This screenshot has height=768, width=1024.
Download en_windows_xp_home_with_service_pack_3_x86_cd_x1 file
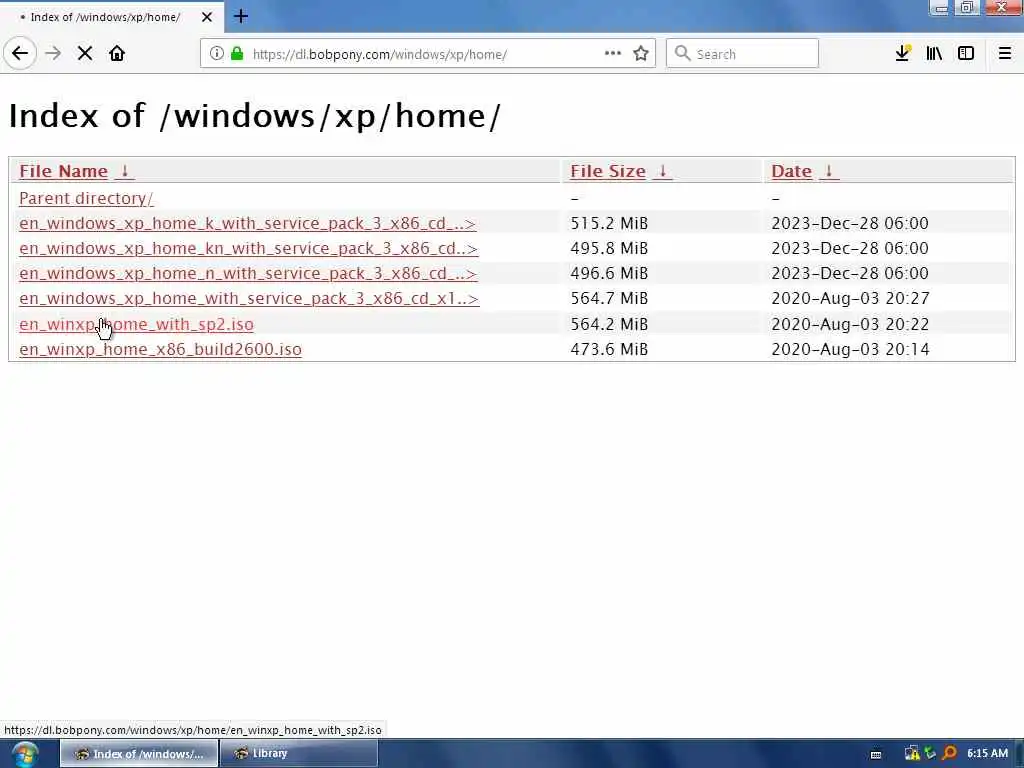249,298
